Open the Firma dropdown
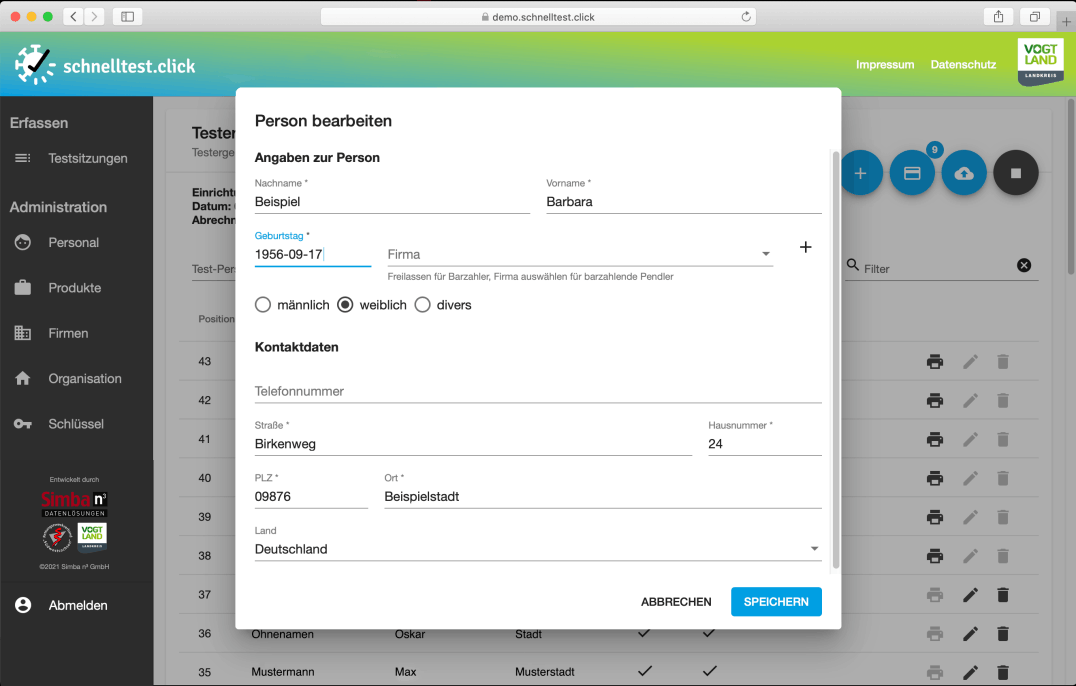The height and width of the screenshot is (686, 1076). click(580, 255)
